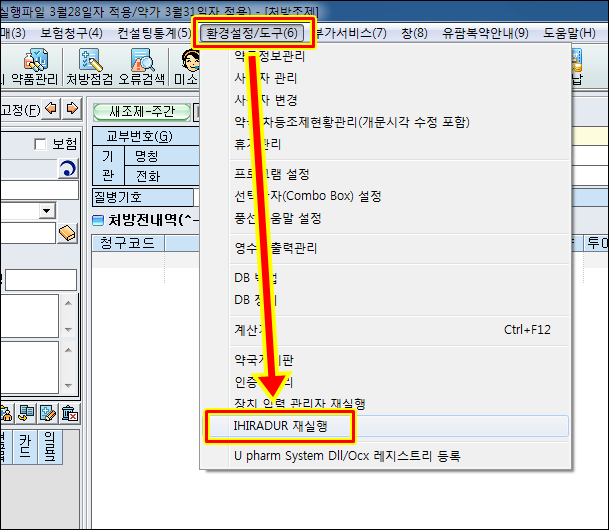The width and height of the screenshot is (609, 530).
Task: Click the green 새조제-주간 button
Action: click(x=142, y=112)
